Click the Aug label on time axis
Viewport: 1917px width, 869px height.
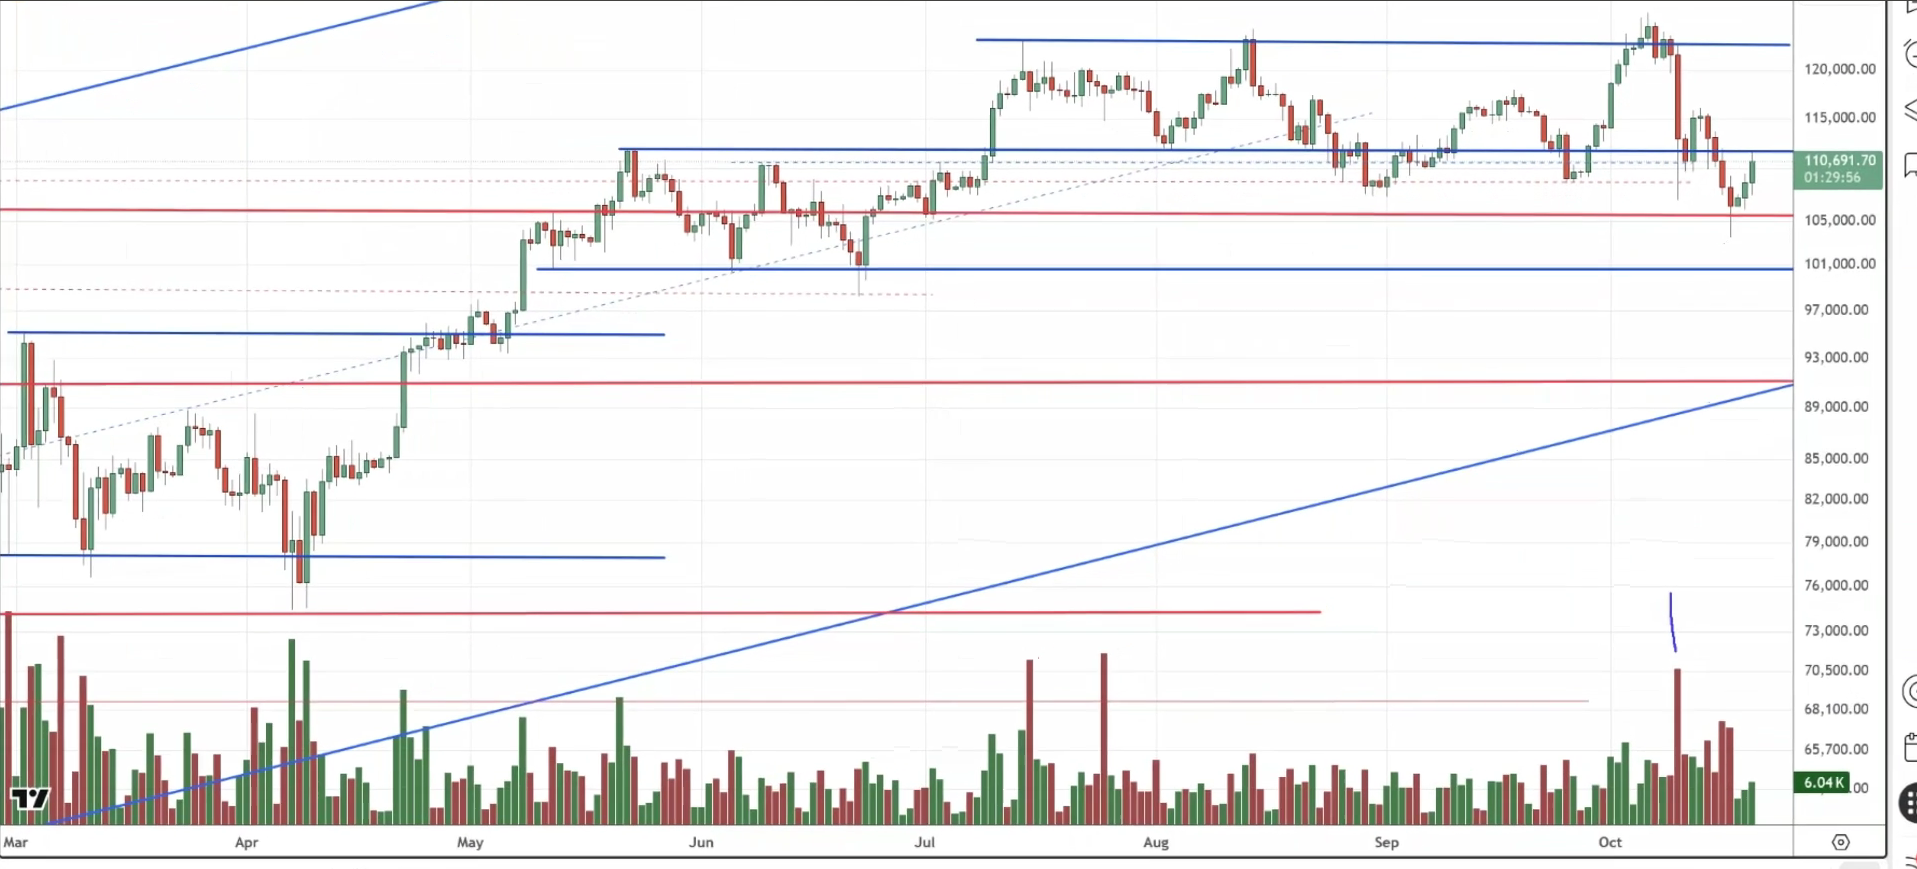click(1156, 842)
